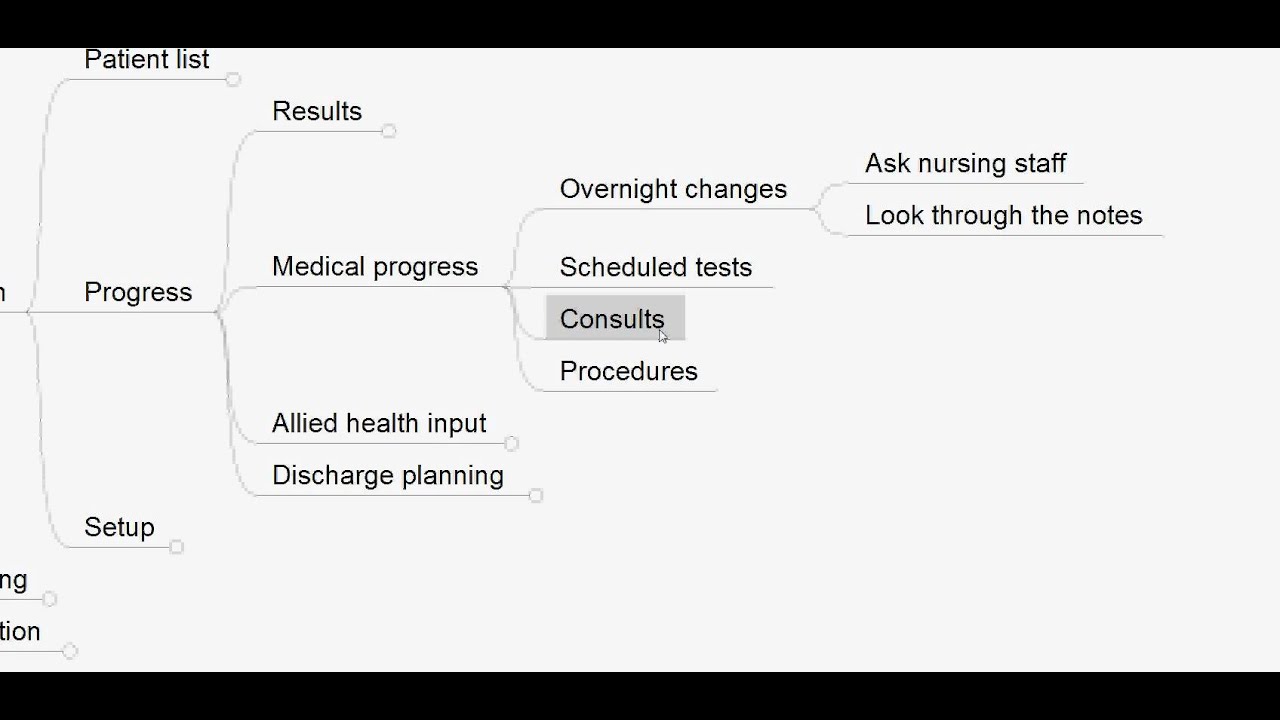This screenshot has width=1280, height=720.
Task: Click Look through the notes node
Action: 1003,215
